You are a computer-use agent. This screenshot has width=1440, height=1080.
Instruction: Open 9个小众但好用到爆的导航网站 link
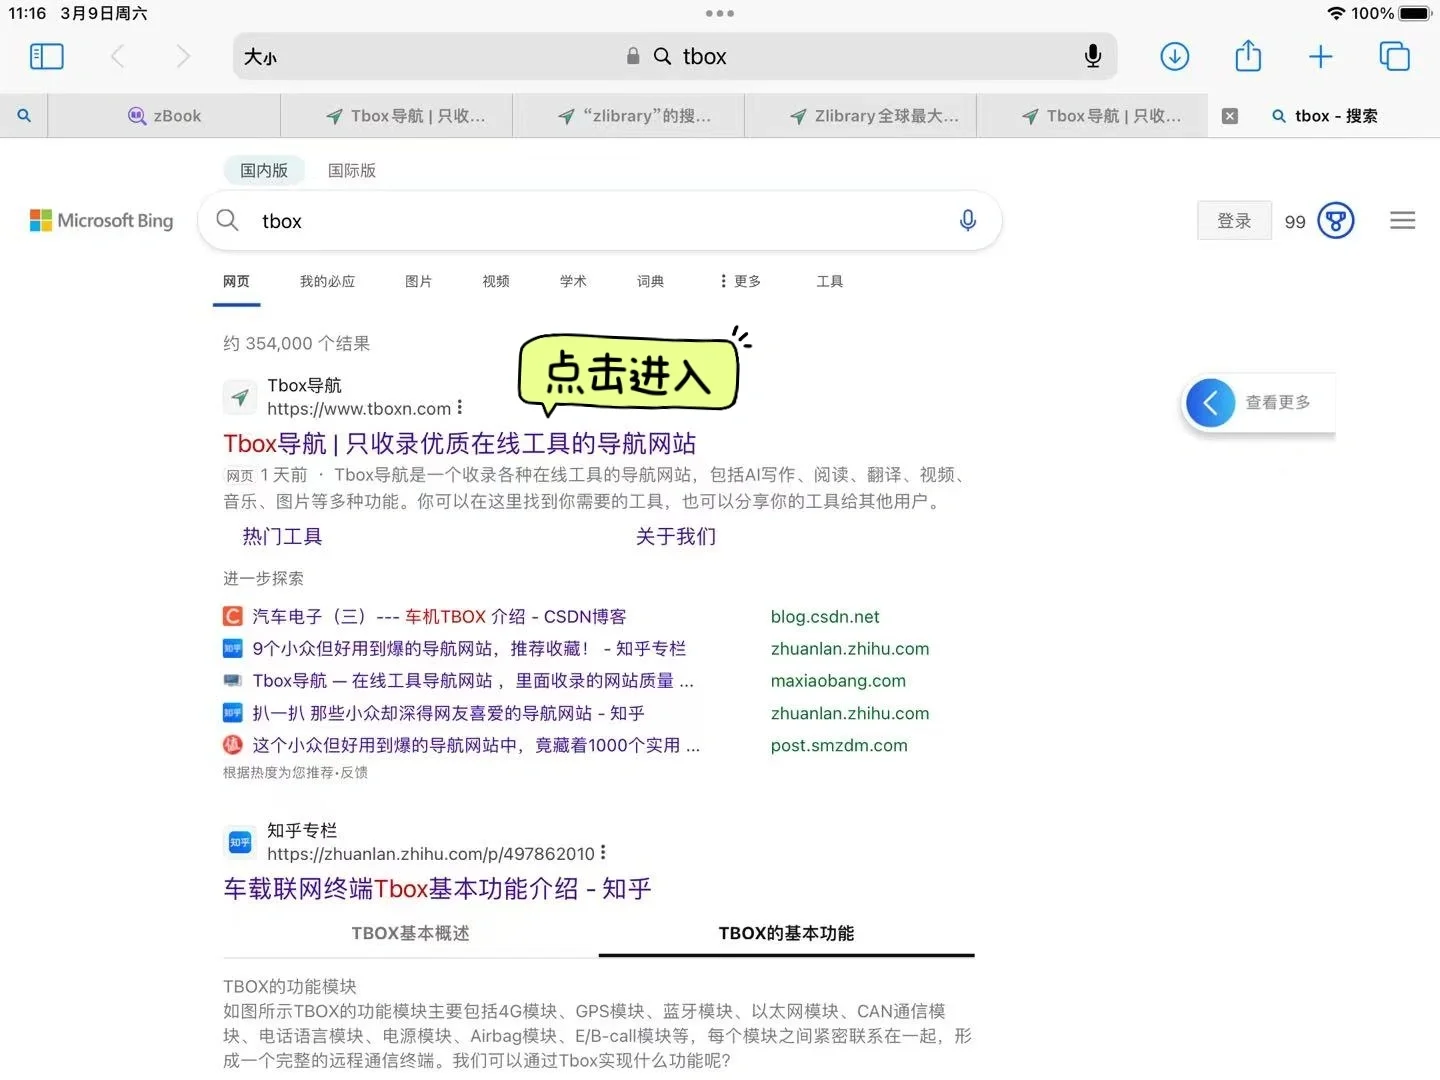tap(469, 648)
